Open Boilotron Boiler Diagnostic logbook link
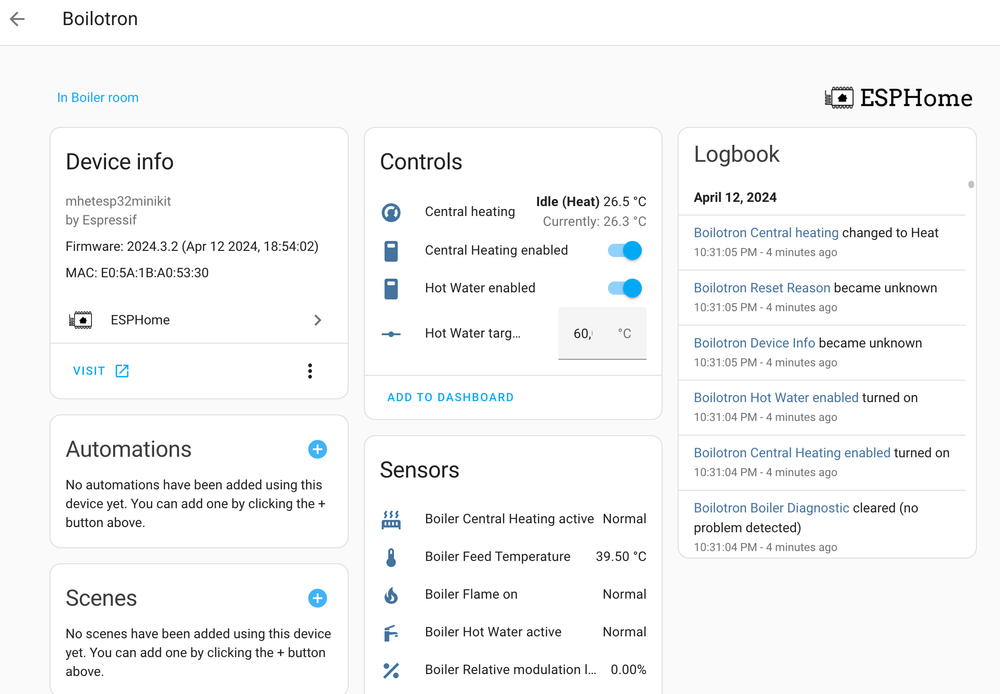1000x694 pixels. (x=771, y=508)
